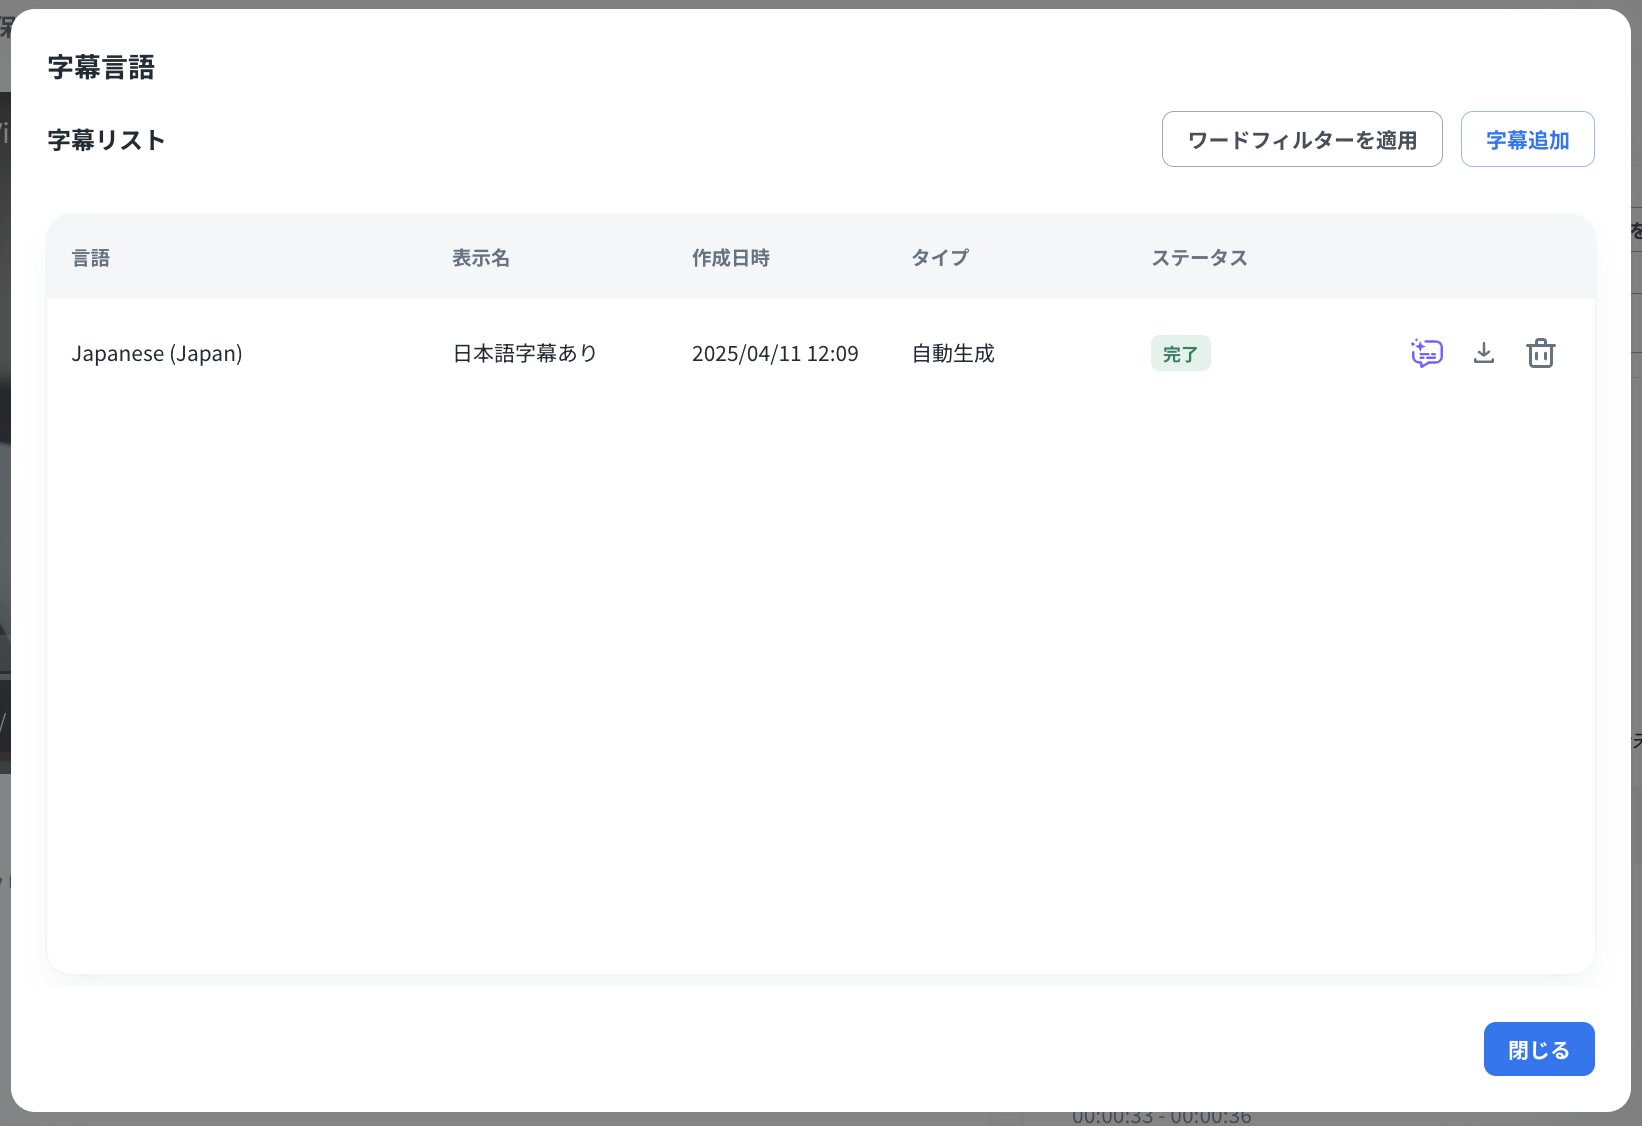Click the 言語 column header
1642x1126 pixels.
(91, 258)
